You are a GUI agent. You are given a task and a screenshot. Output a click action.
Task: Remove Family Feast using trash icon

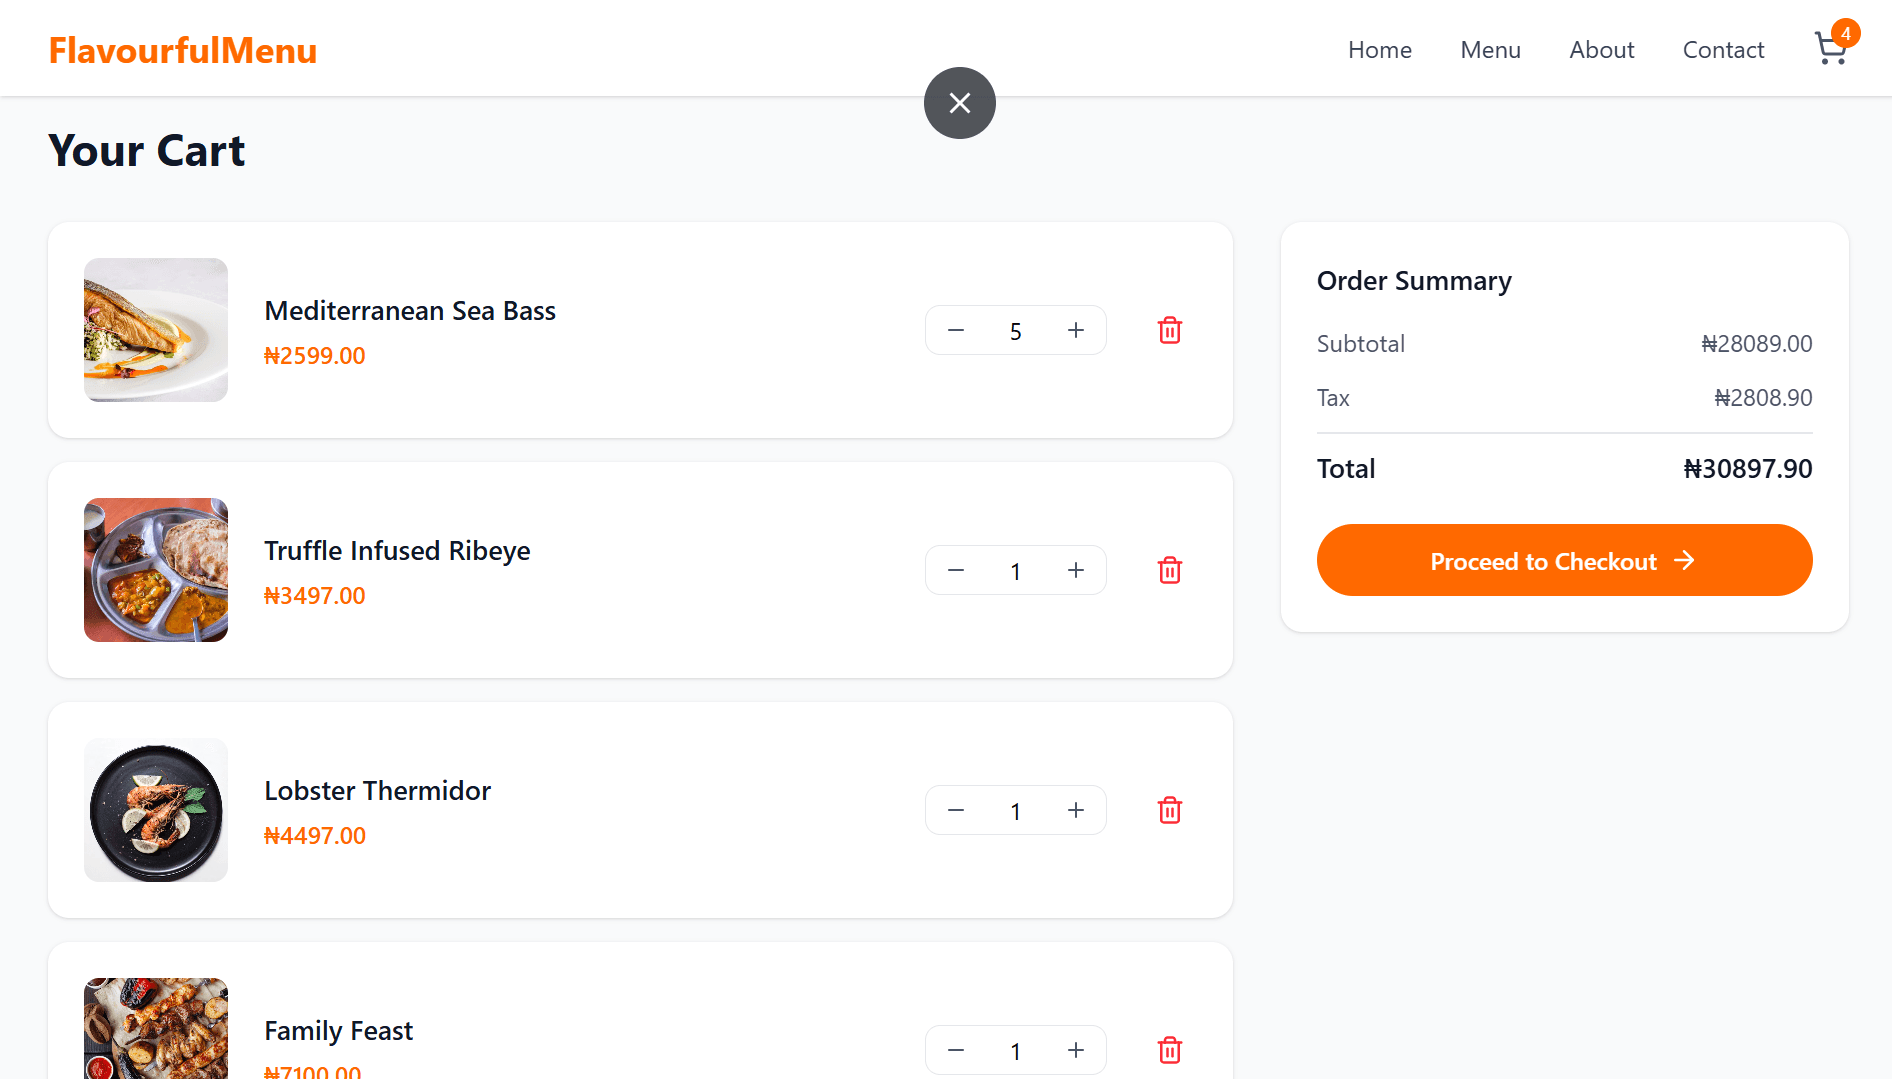1170,1050
